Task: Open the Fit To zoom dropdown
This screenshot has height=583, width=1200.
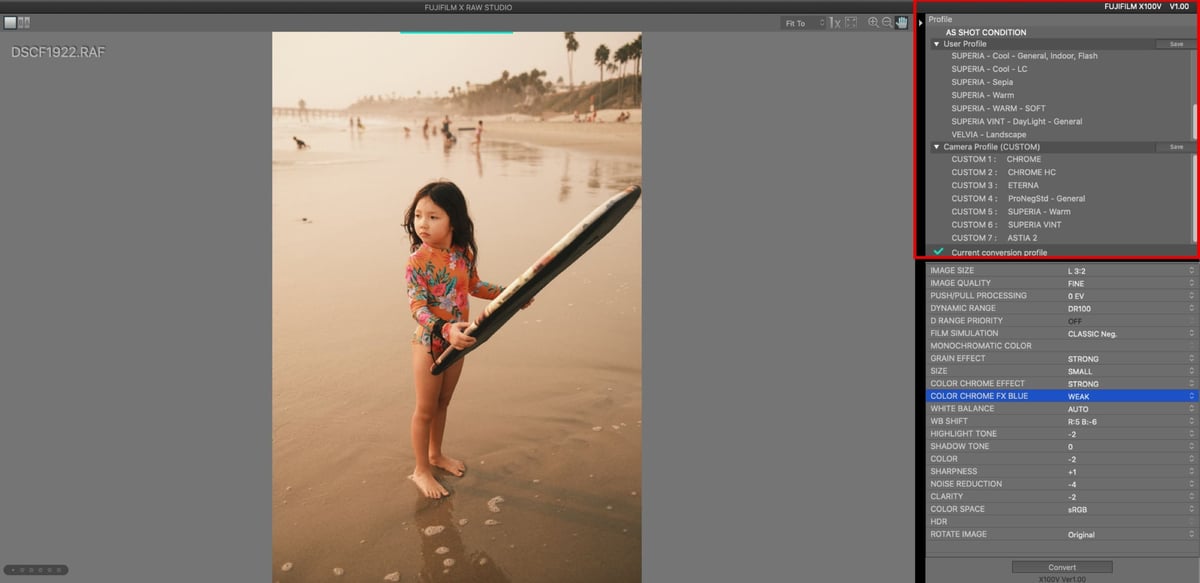Action: 805,22
